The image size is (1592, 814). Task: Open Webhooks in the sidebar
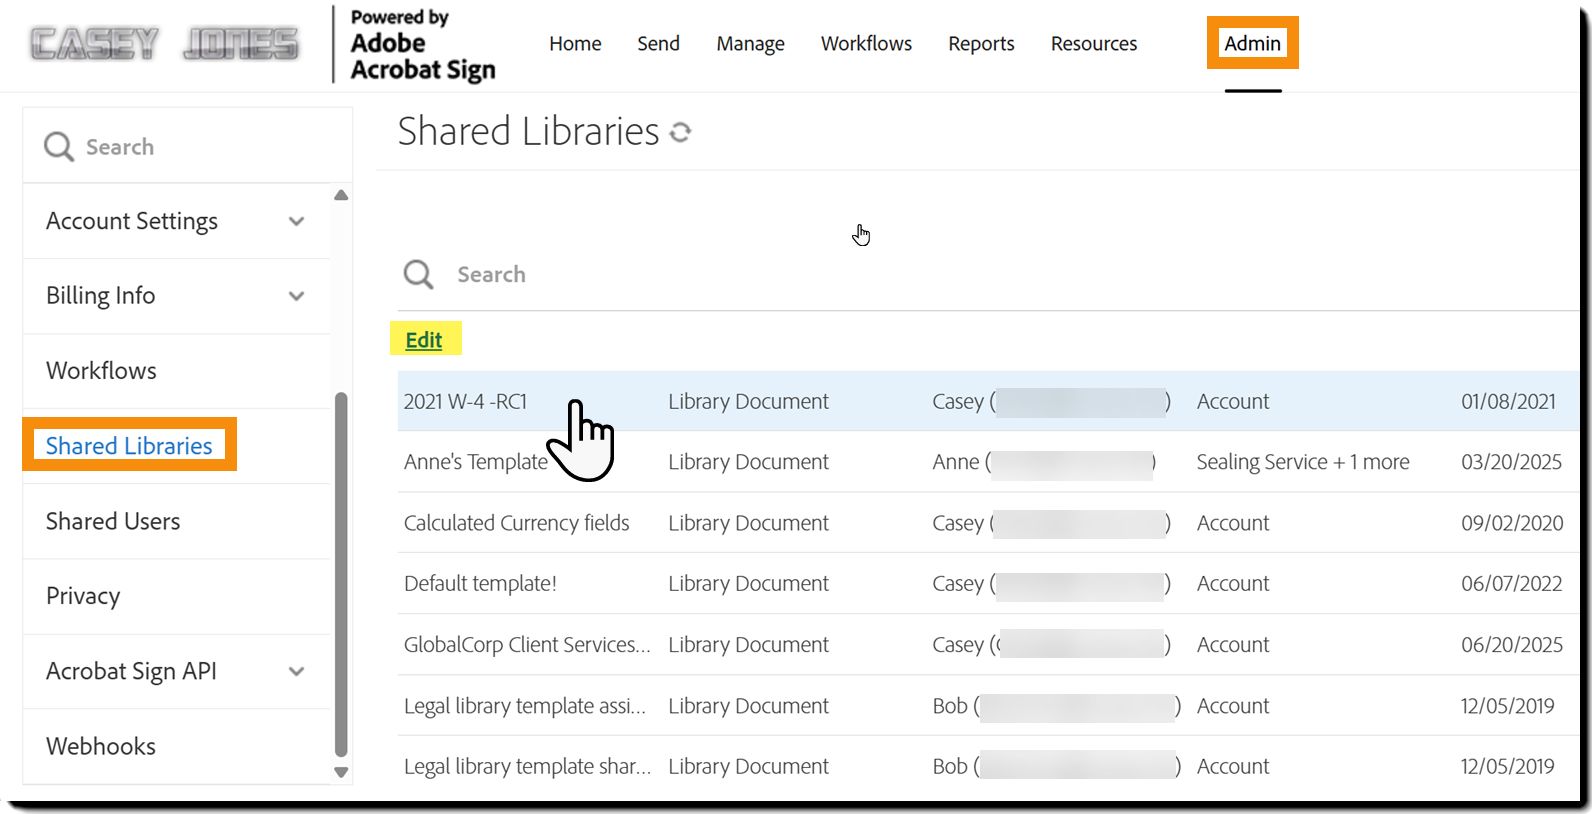click(x=101, y=746)
